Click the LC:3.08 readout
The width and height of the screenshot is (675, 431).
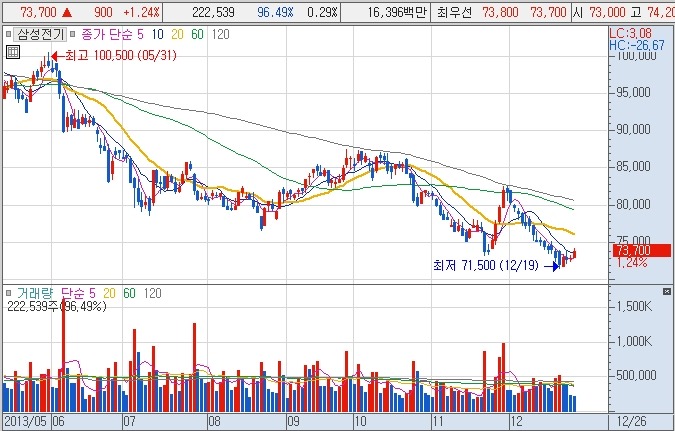(x=630, y=33)
